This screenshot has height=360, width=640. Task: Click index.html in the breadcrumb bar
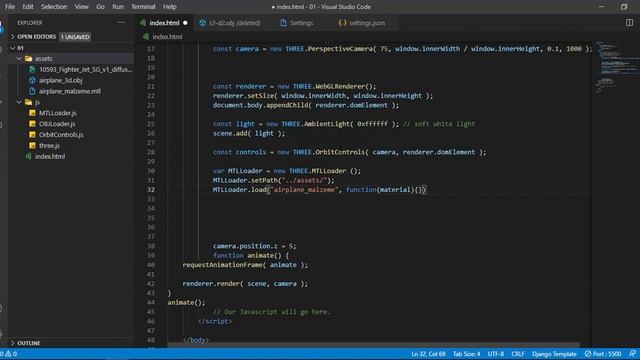pos(167,37)
